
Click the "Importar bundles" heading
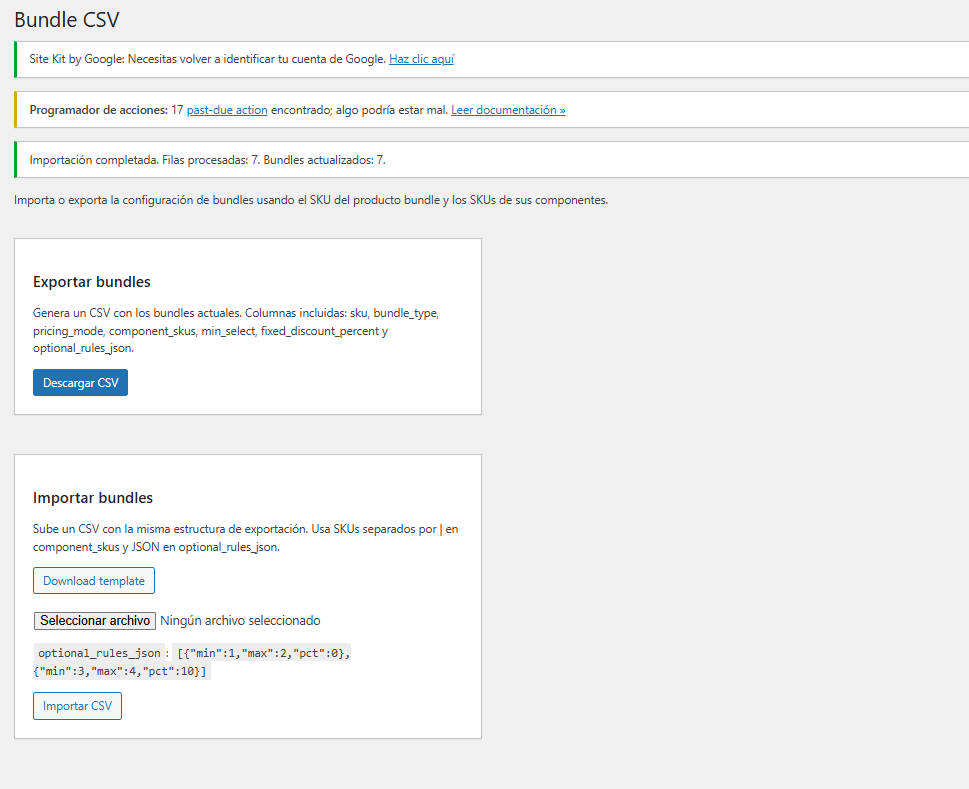pos(92,497)
